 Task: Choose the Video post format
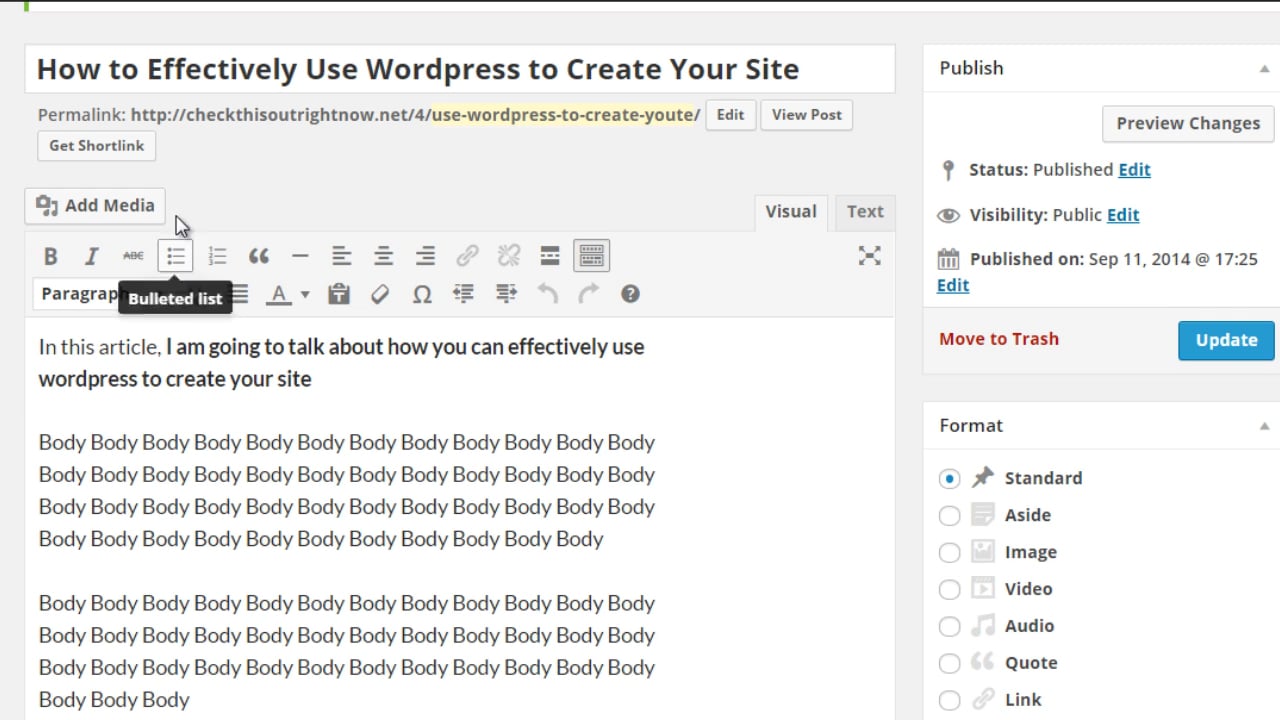click(949, 589)
